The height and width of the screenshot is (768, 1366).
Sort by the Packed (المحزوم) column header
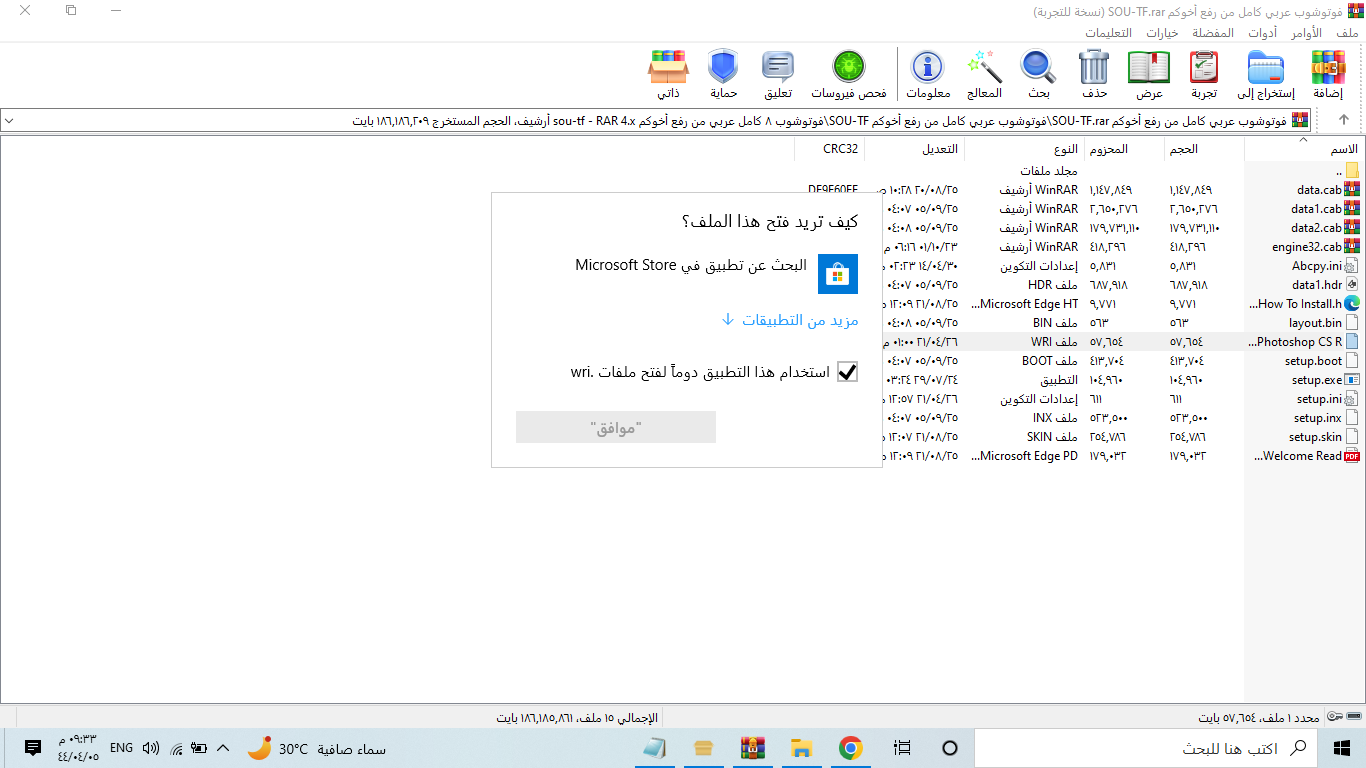point(1124,149)
